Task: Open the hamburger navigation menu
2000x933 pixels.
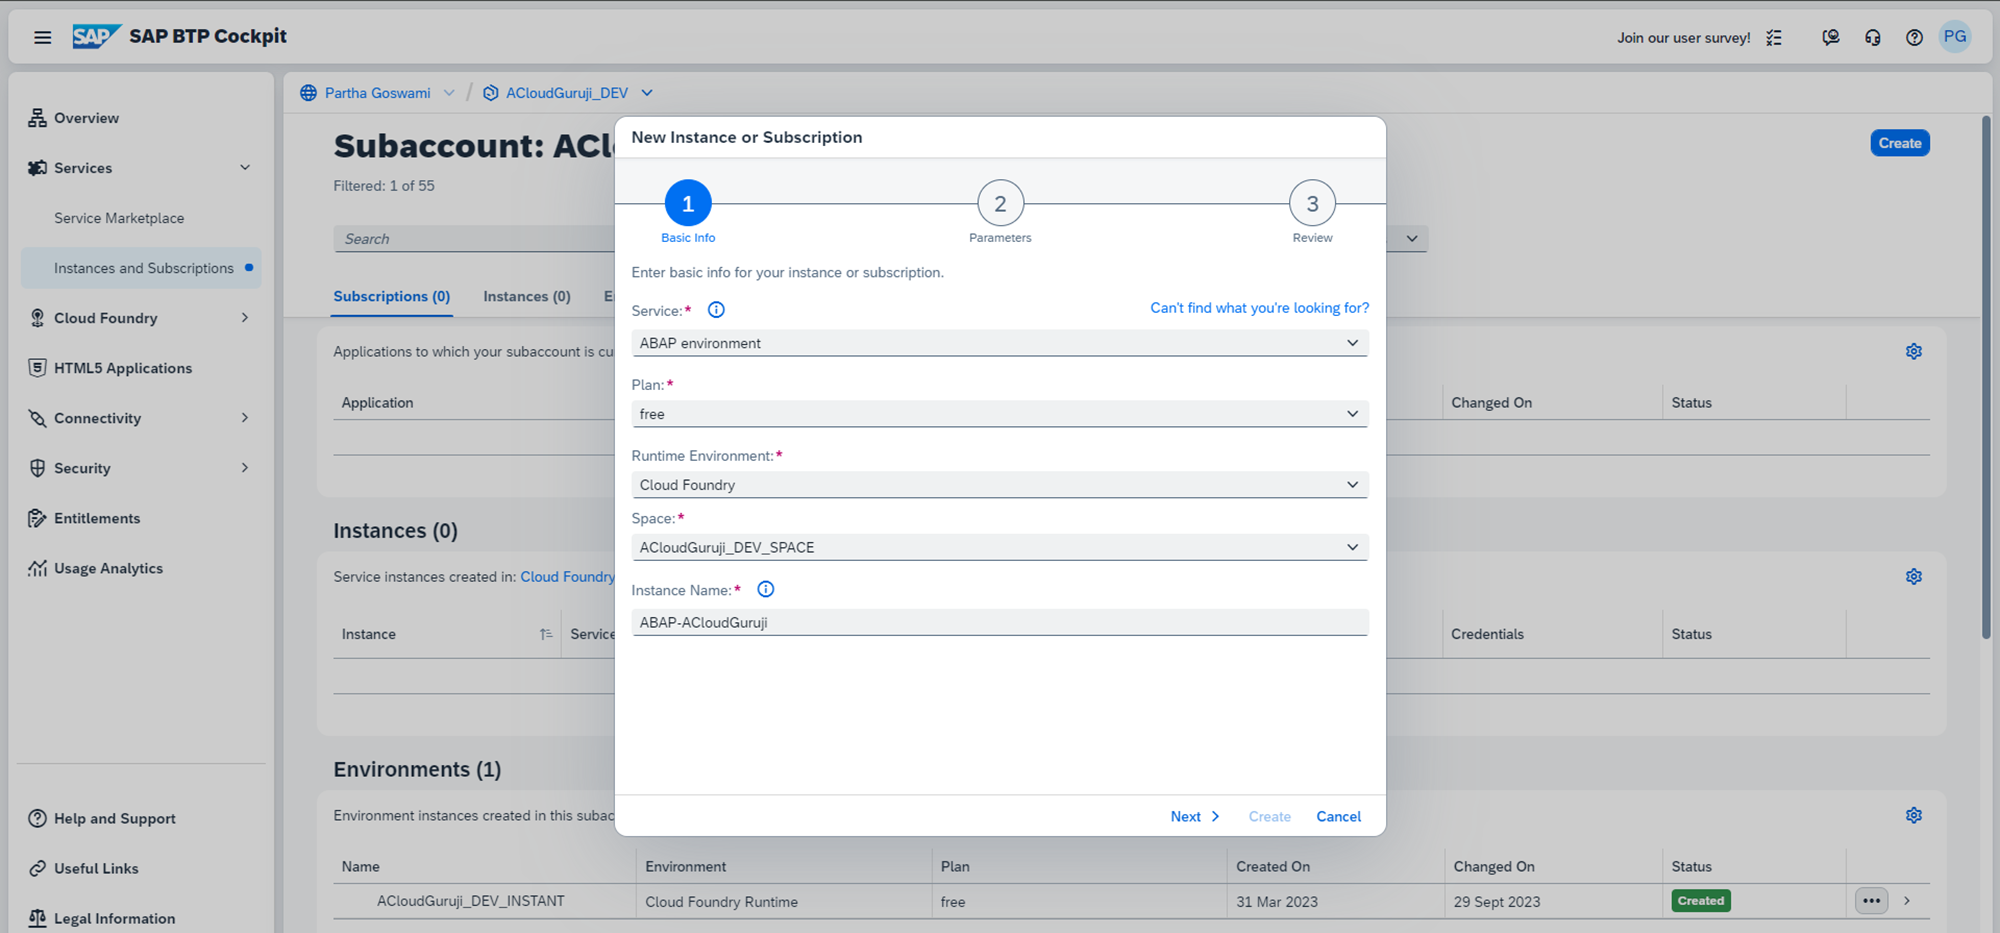Action: pos(42,37)
